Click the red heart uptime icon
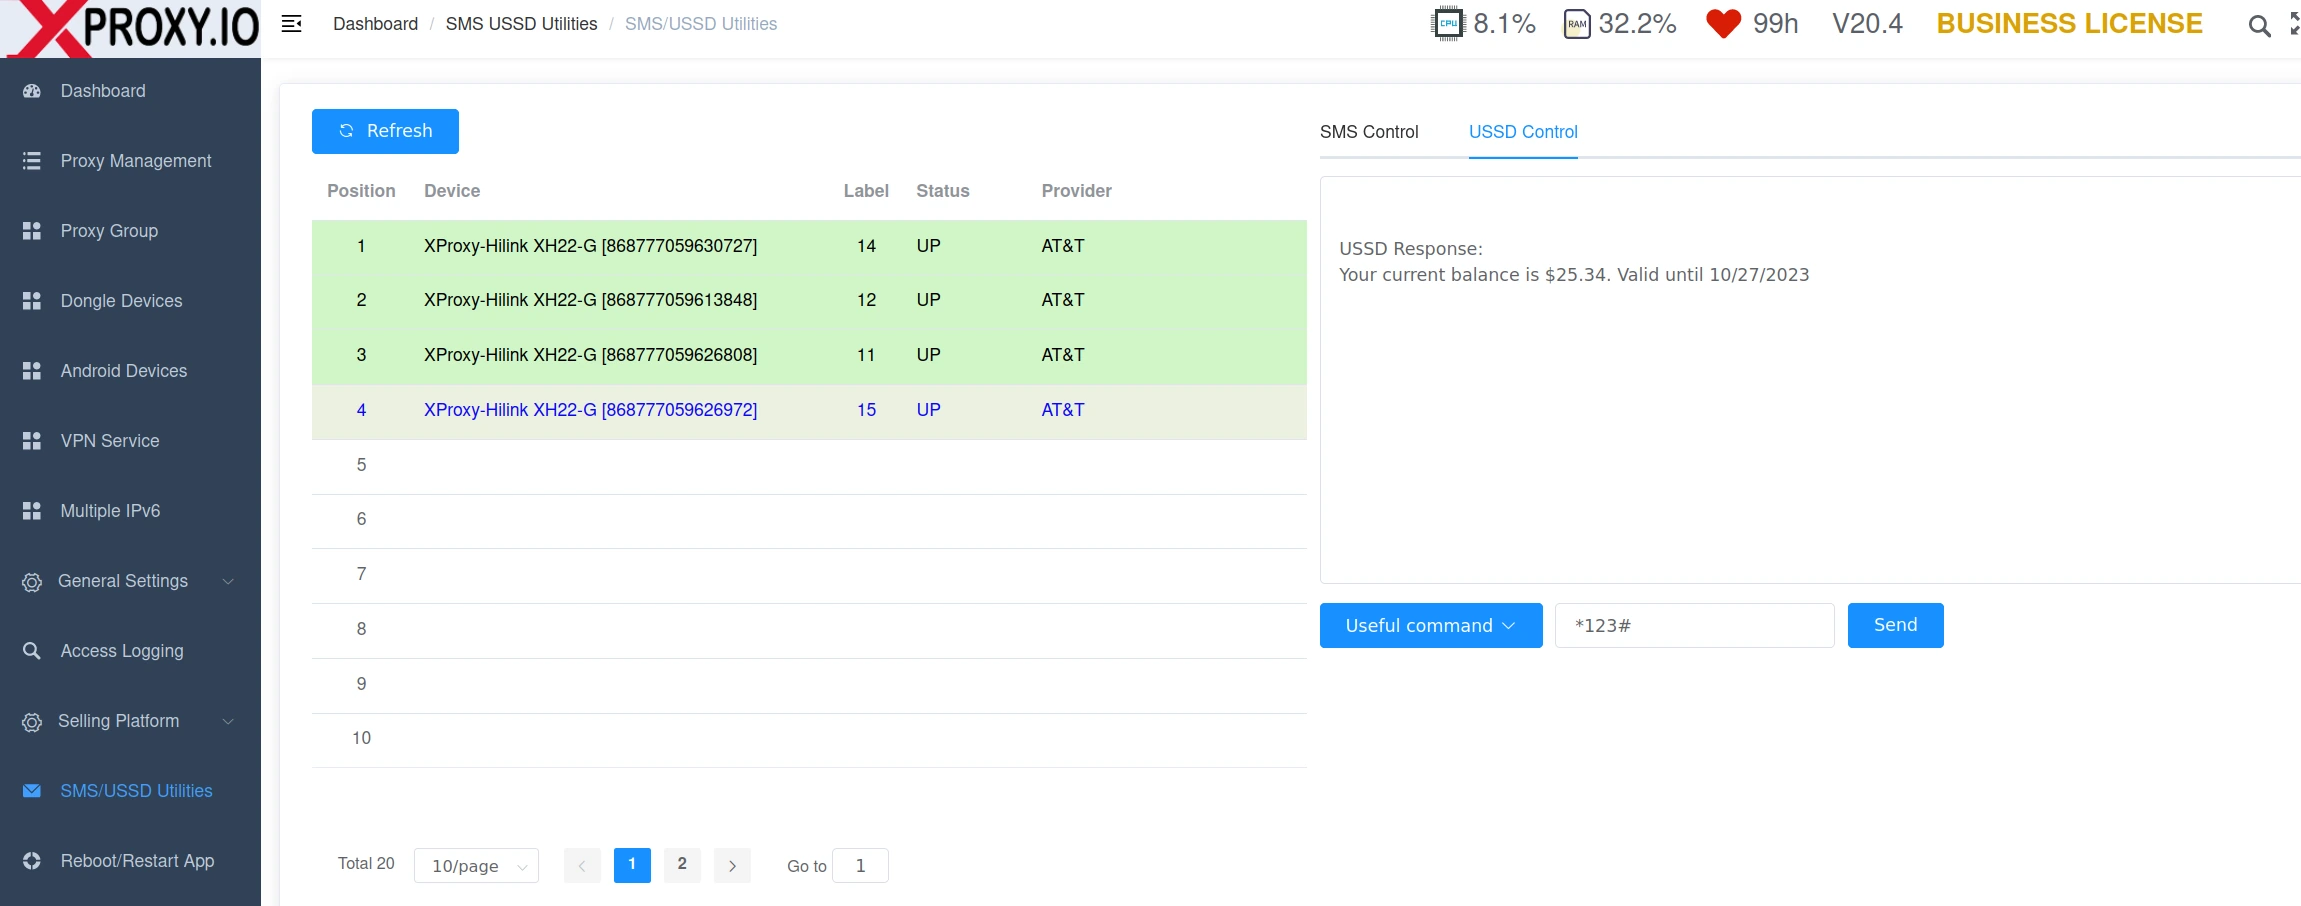Screen dimensions: 2301x906 click(1723, 24)
